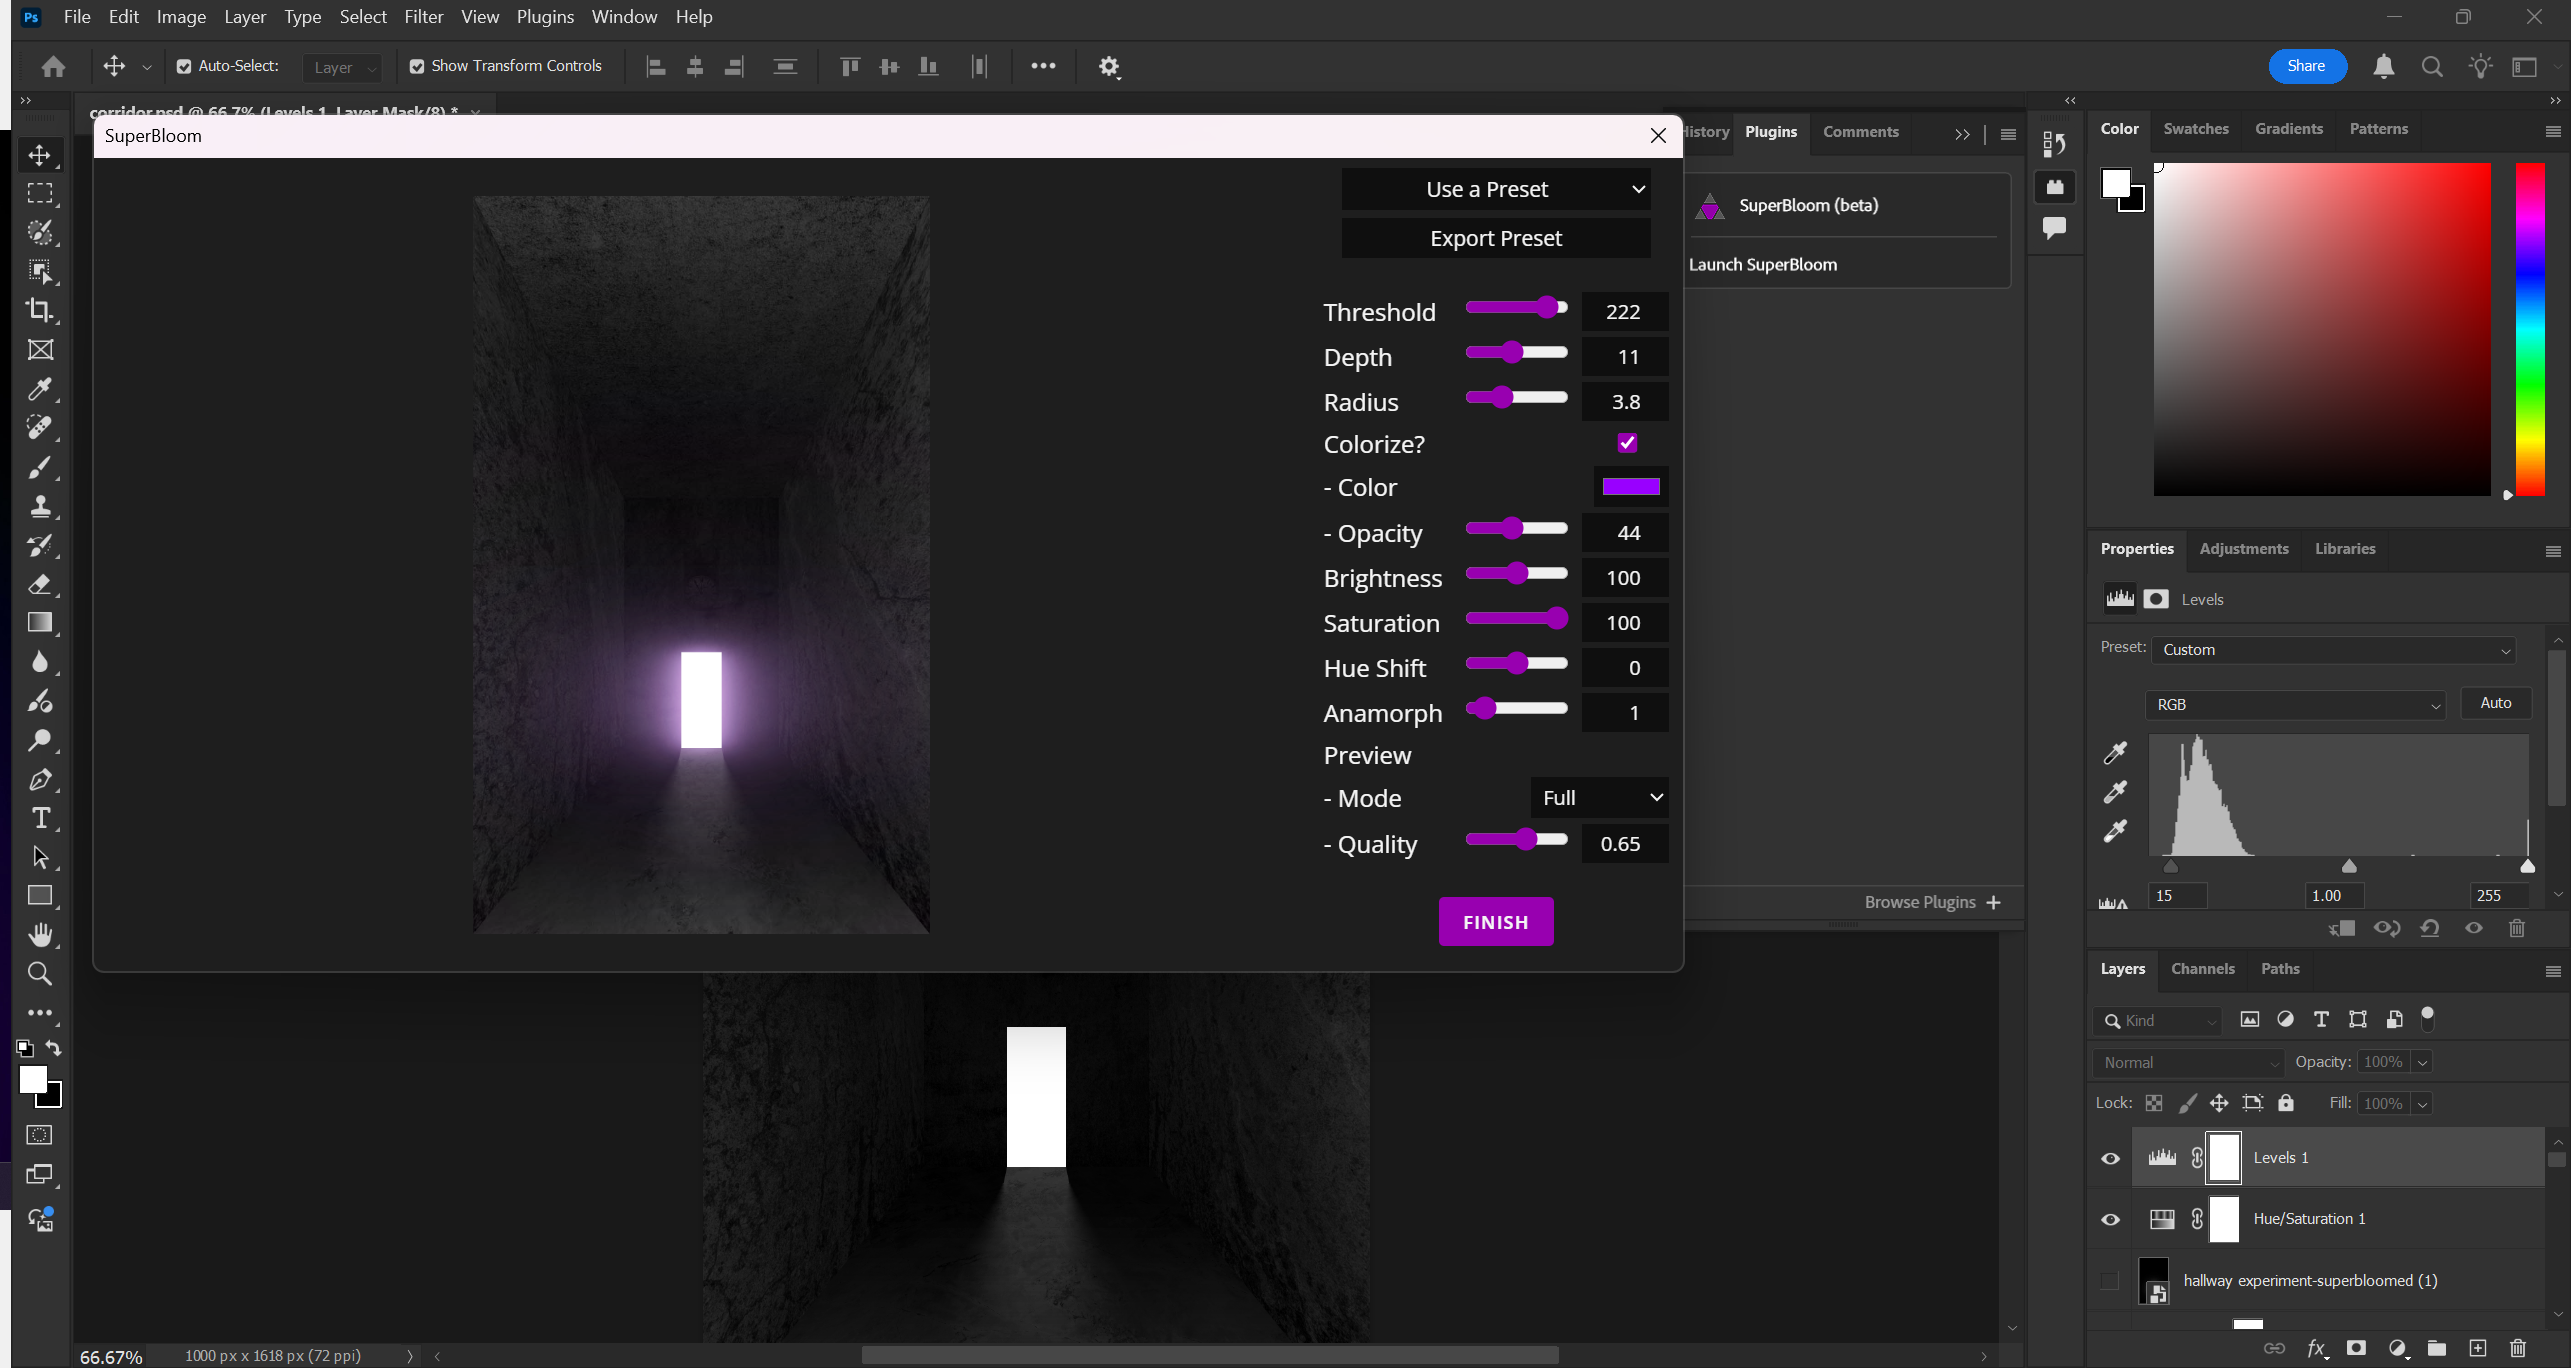Open the Plugins menu
Viewport: 2571px width, 1368px height.
pyautogui.click(x=545, y=17)
